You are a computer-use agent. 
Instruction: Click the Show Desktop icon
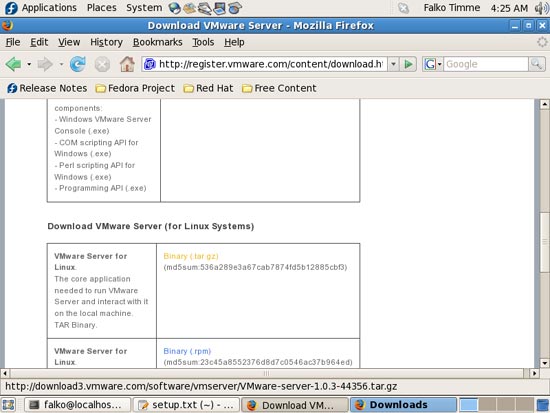pos(8,405)
